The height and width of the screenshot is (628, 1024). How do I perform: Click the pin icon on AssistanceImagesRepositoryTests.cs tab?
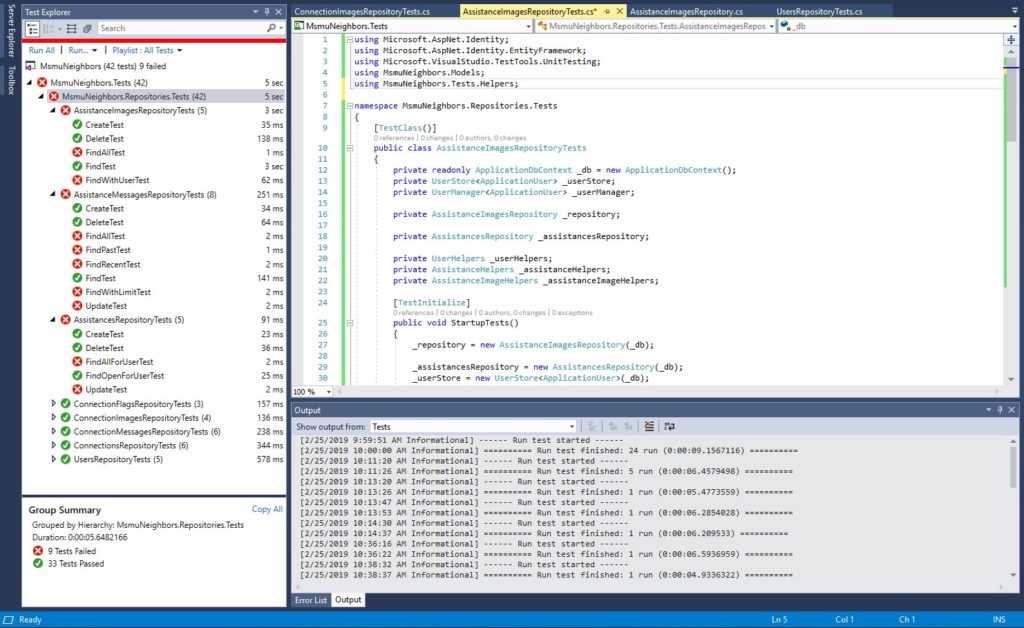point(607,12)
